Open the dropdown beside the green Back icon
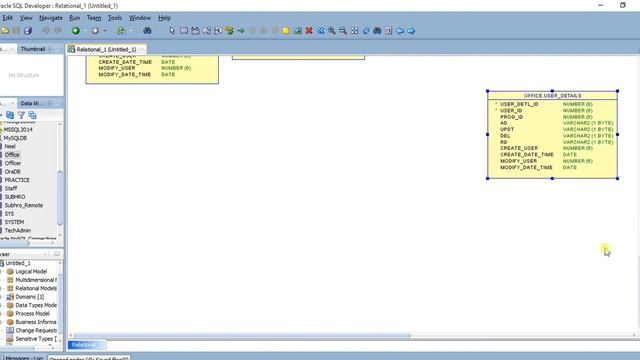The height and width of the screenshot is (360, 640). (x=85, y=31)
